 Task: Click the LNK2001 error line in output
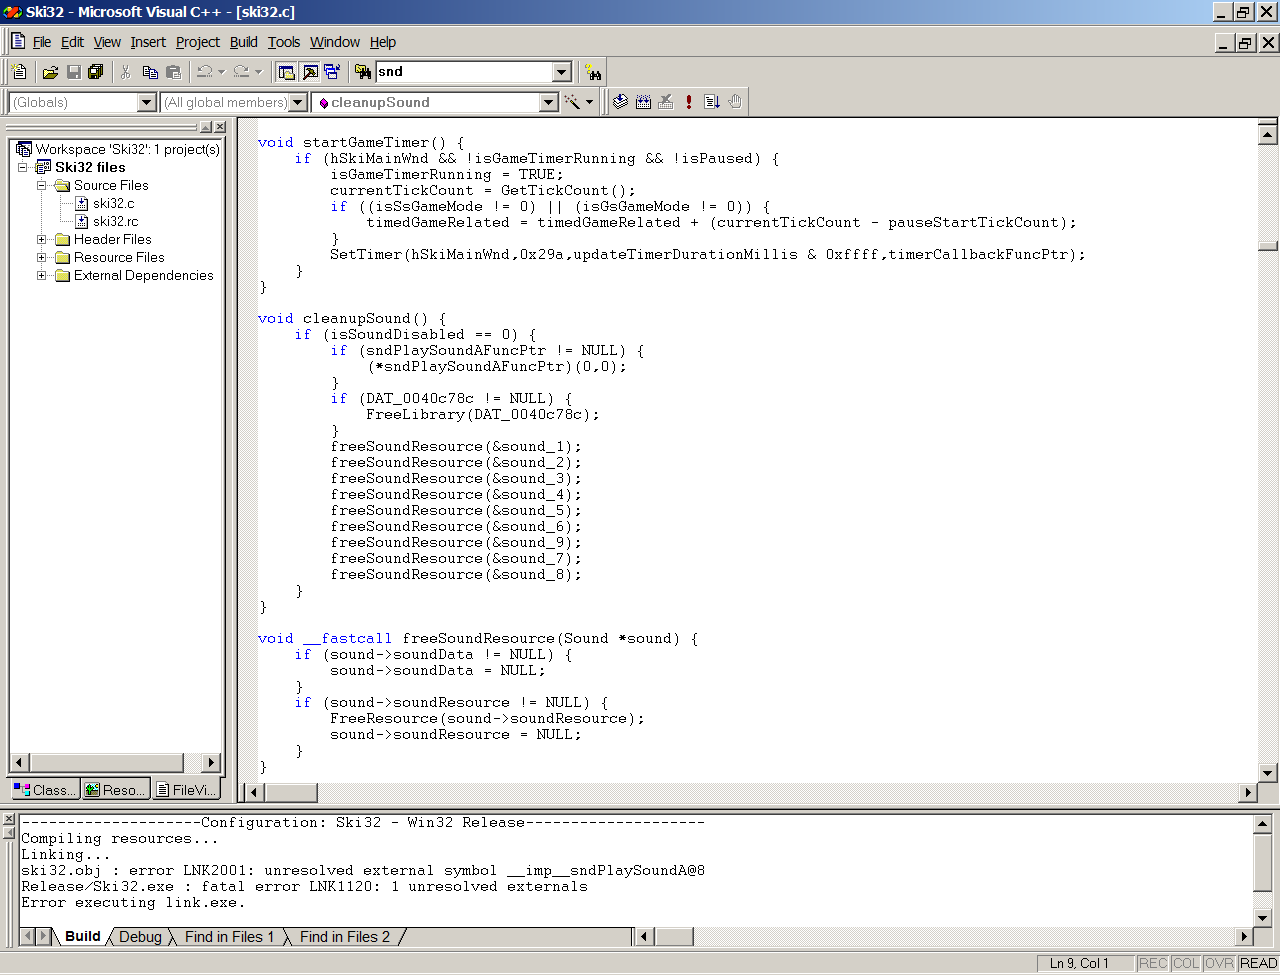click(363, 870)
